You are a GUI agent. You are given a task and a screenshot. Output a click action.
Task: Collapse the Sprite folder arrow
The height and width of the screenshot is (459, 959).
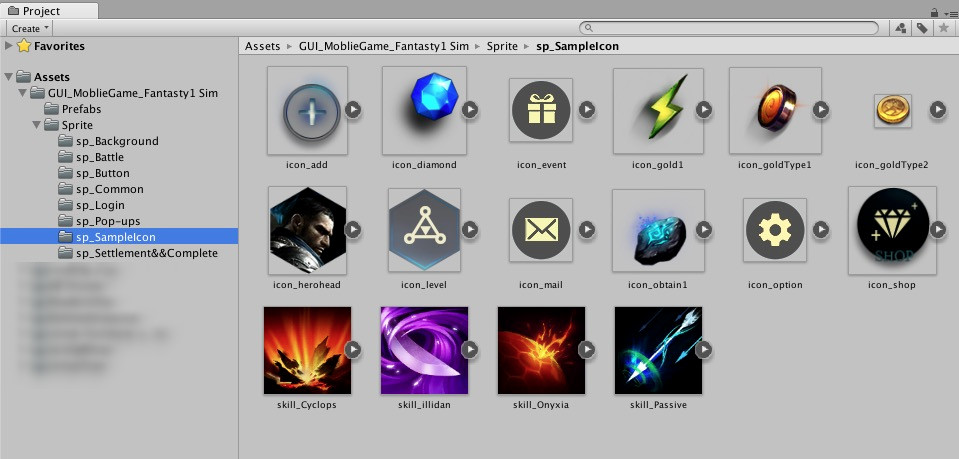point(37,125)
